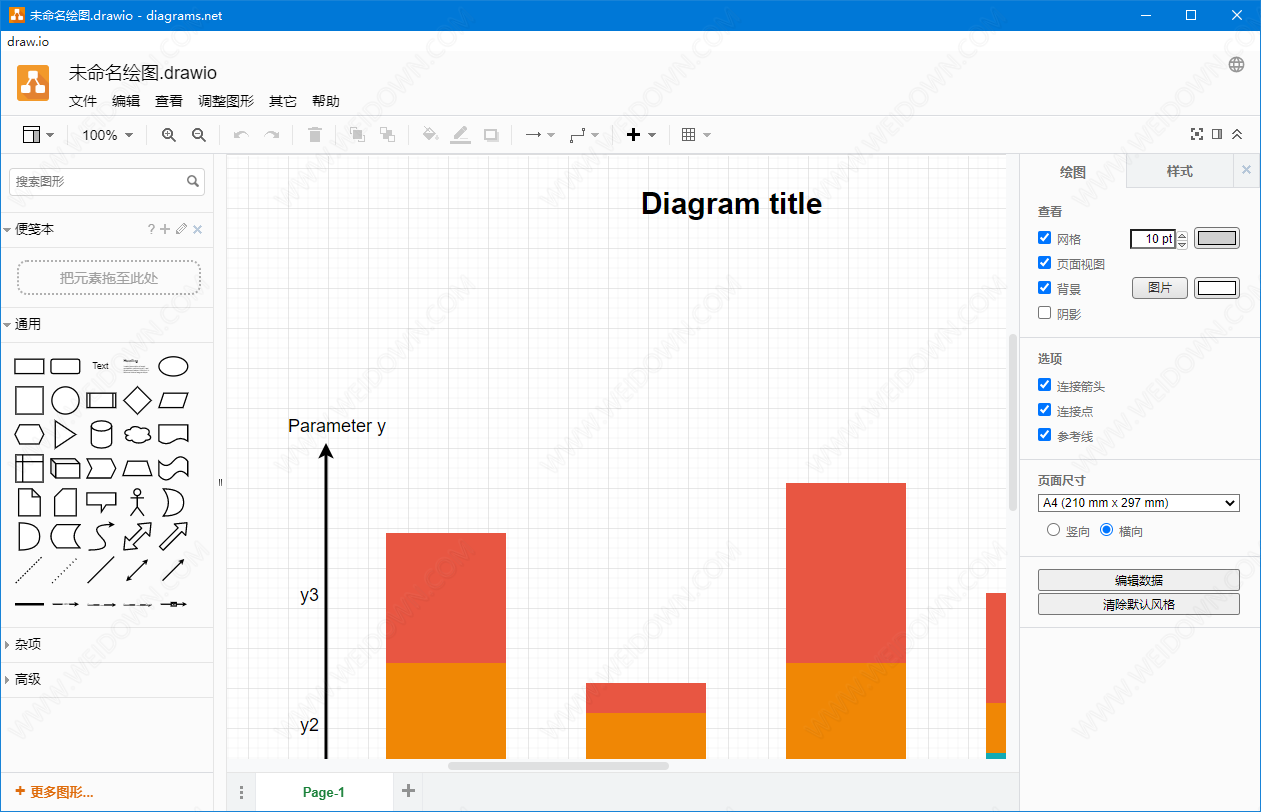The width and height of the screenshot is (1261, 812).
Task: Click the background color swatch
Action: (1217, 288)
